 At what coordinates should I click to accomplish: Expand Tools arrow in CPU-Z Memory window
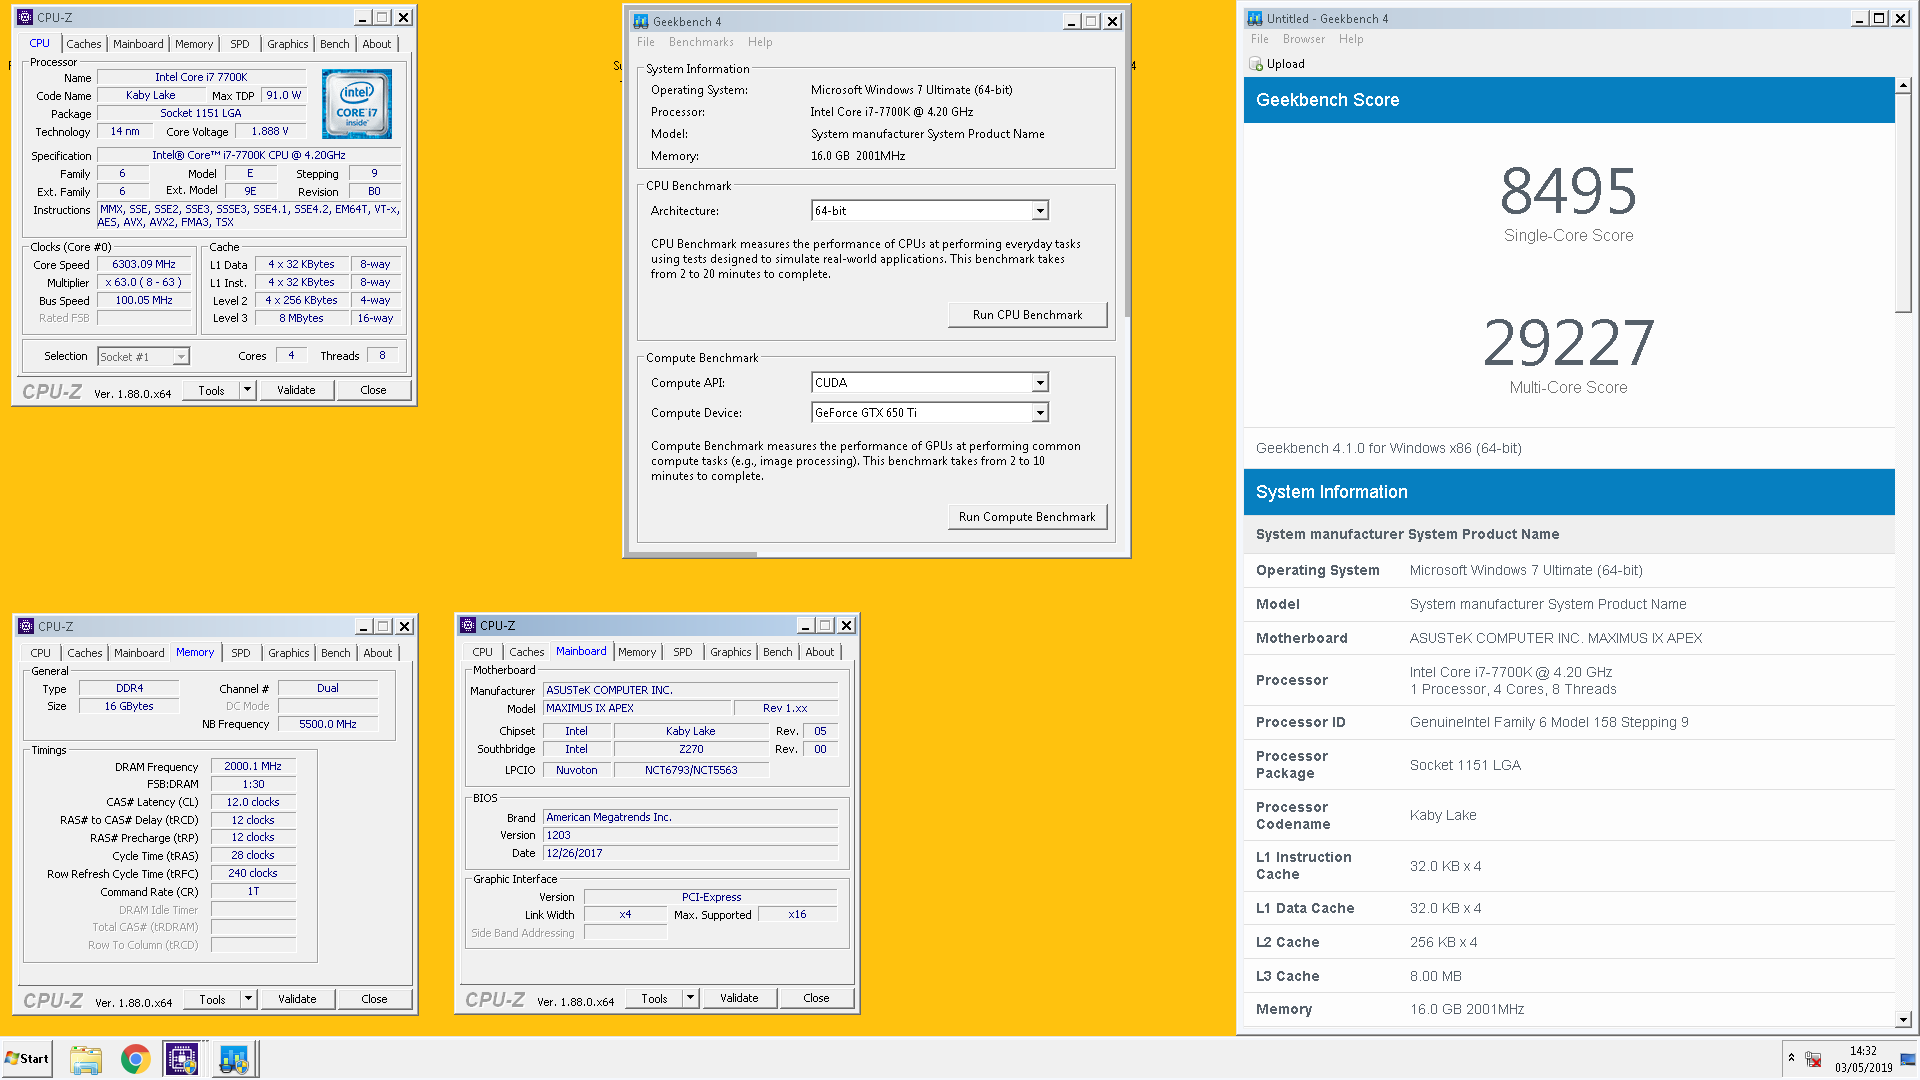(249, 999)
